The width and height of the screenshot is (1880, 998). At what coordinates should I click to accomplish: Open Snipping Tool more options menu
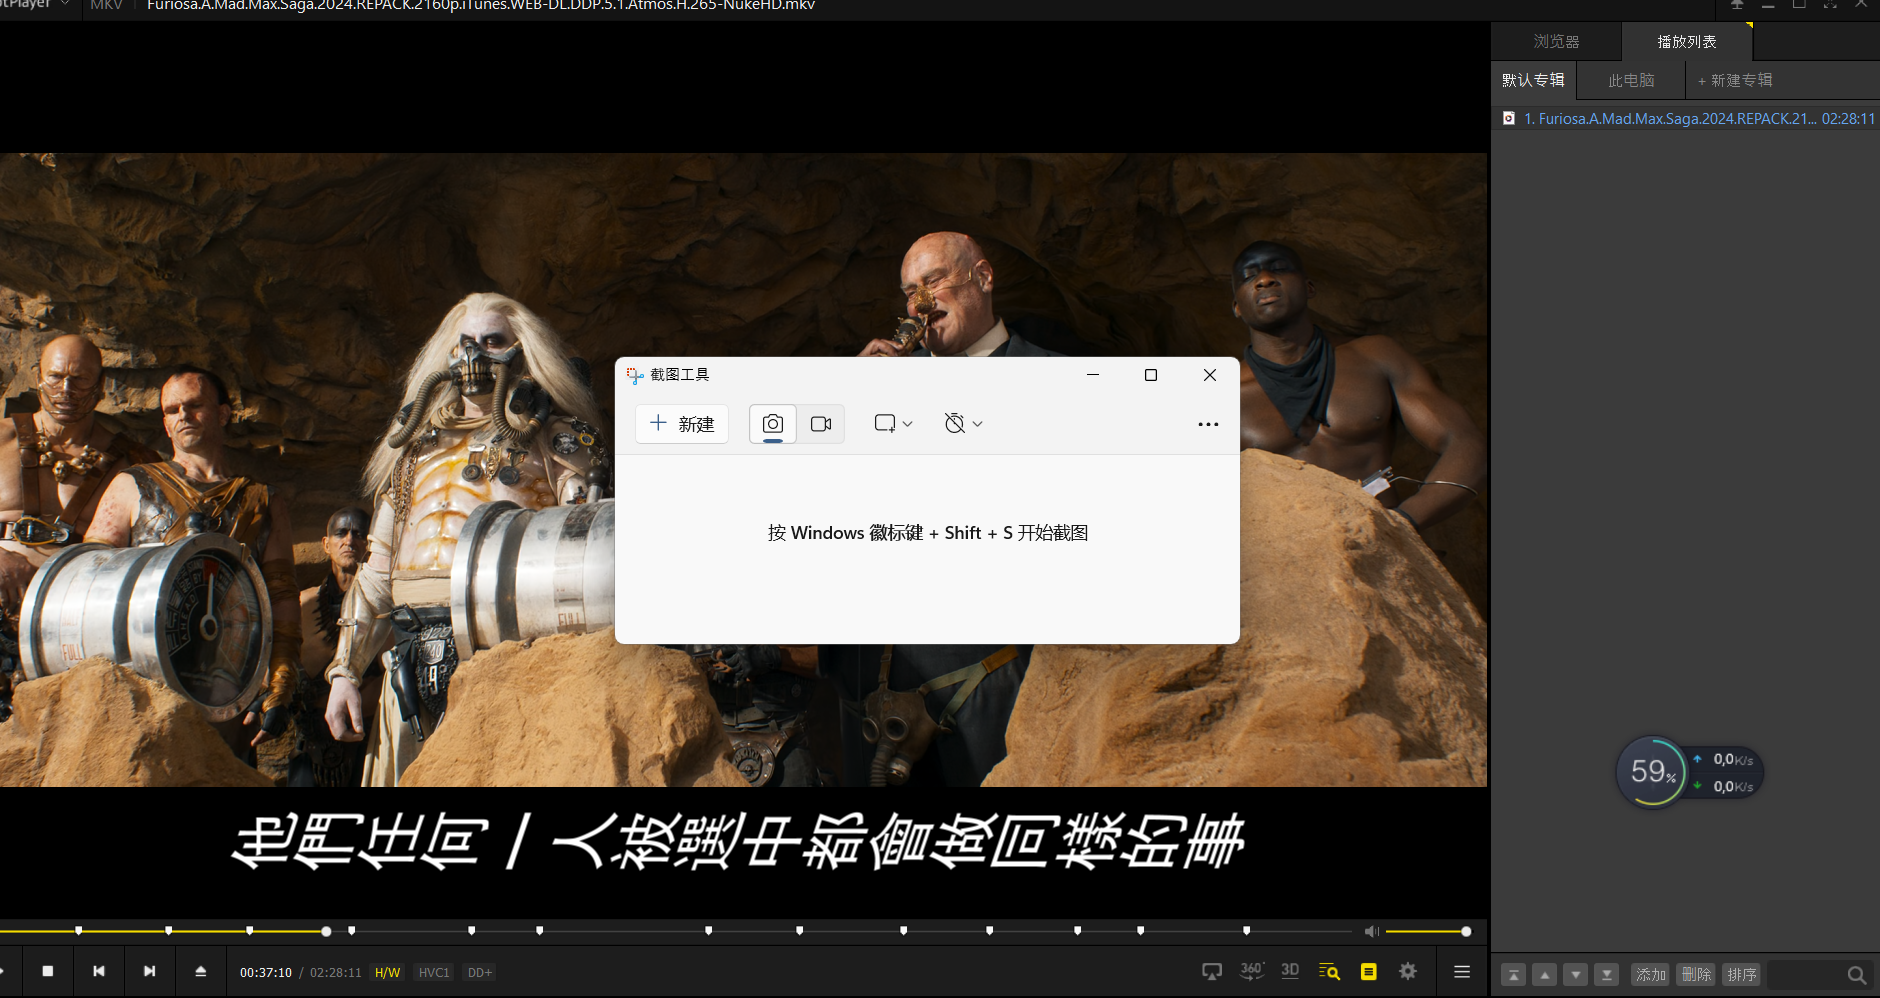tap(1208, 424)
